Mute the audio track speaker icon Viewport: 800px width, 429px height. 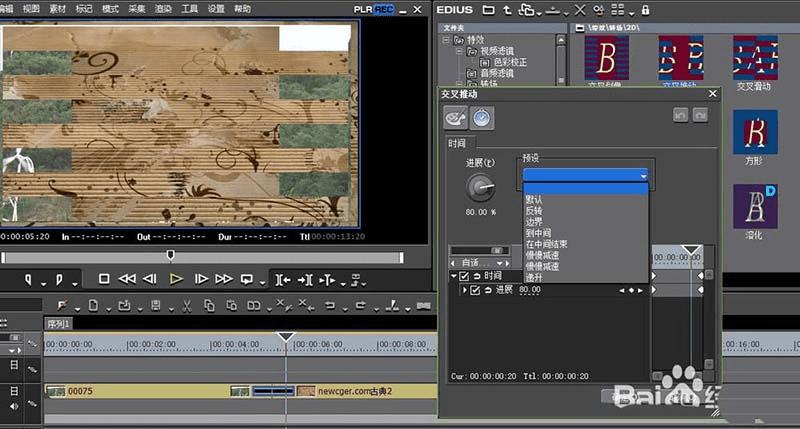[14, 406]
